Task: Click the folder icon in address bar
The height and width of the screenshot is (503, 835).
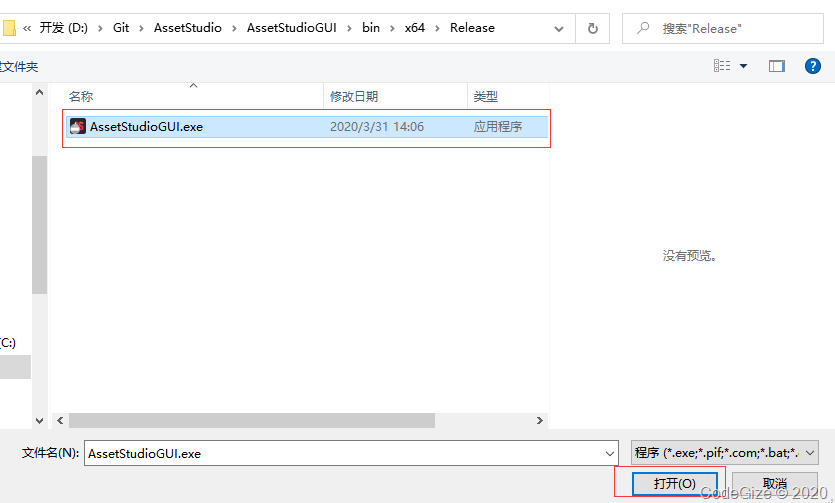Action: 8,28
